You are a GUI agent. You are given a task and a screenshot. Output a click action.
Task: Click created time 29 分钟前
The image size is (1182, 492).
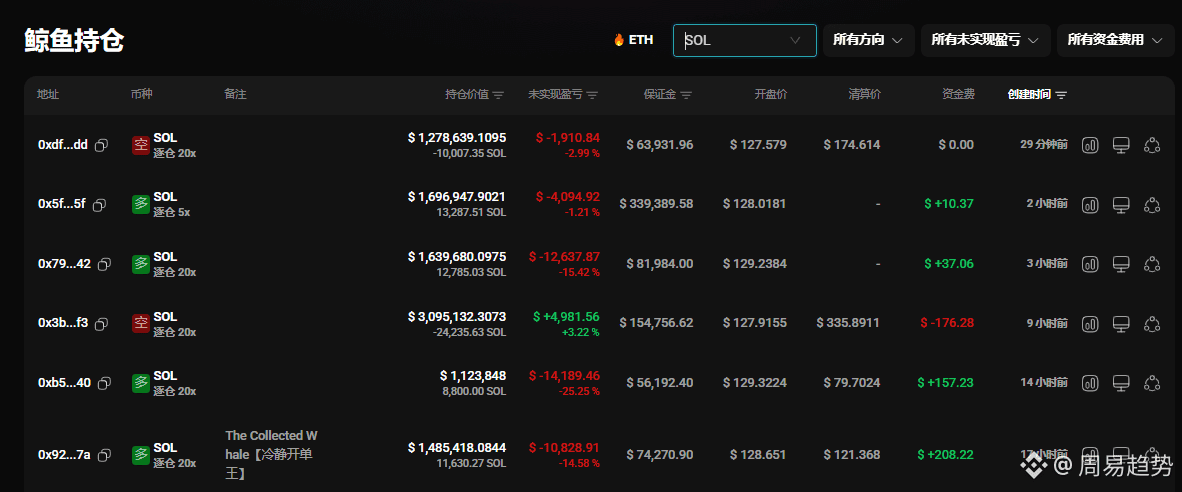pos(1044,145)
